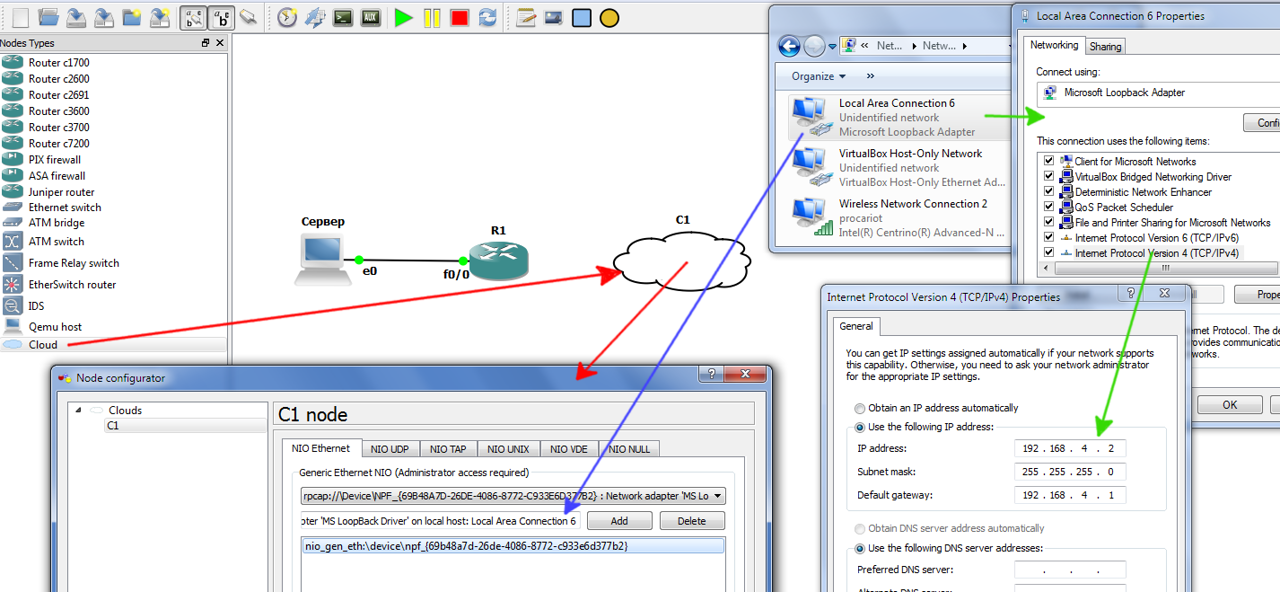This screenshot has width=1280, height=592.
Task: Uncheck VirtualBox Bridged Networking Driver
Action: pyautogui.click(x=1049, y=176)
